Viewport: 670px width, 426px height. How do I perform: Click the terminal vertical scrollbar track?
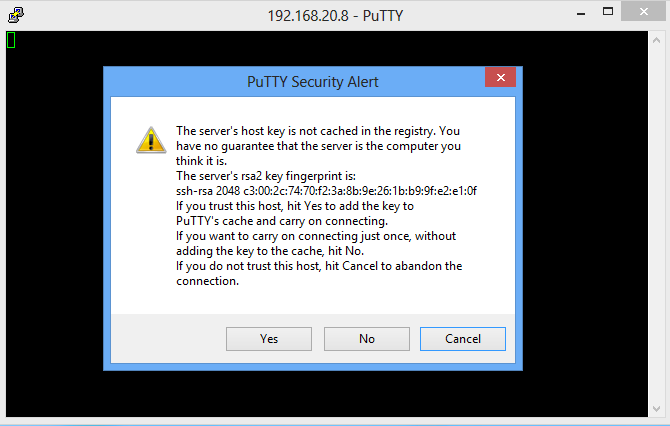(x=656, y=224)
